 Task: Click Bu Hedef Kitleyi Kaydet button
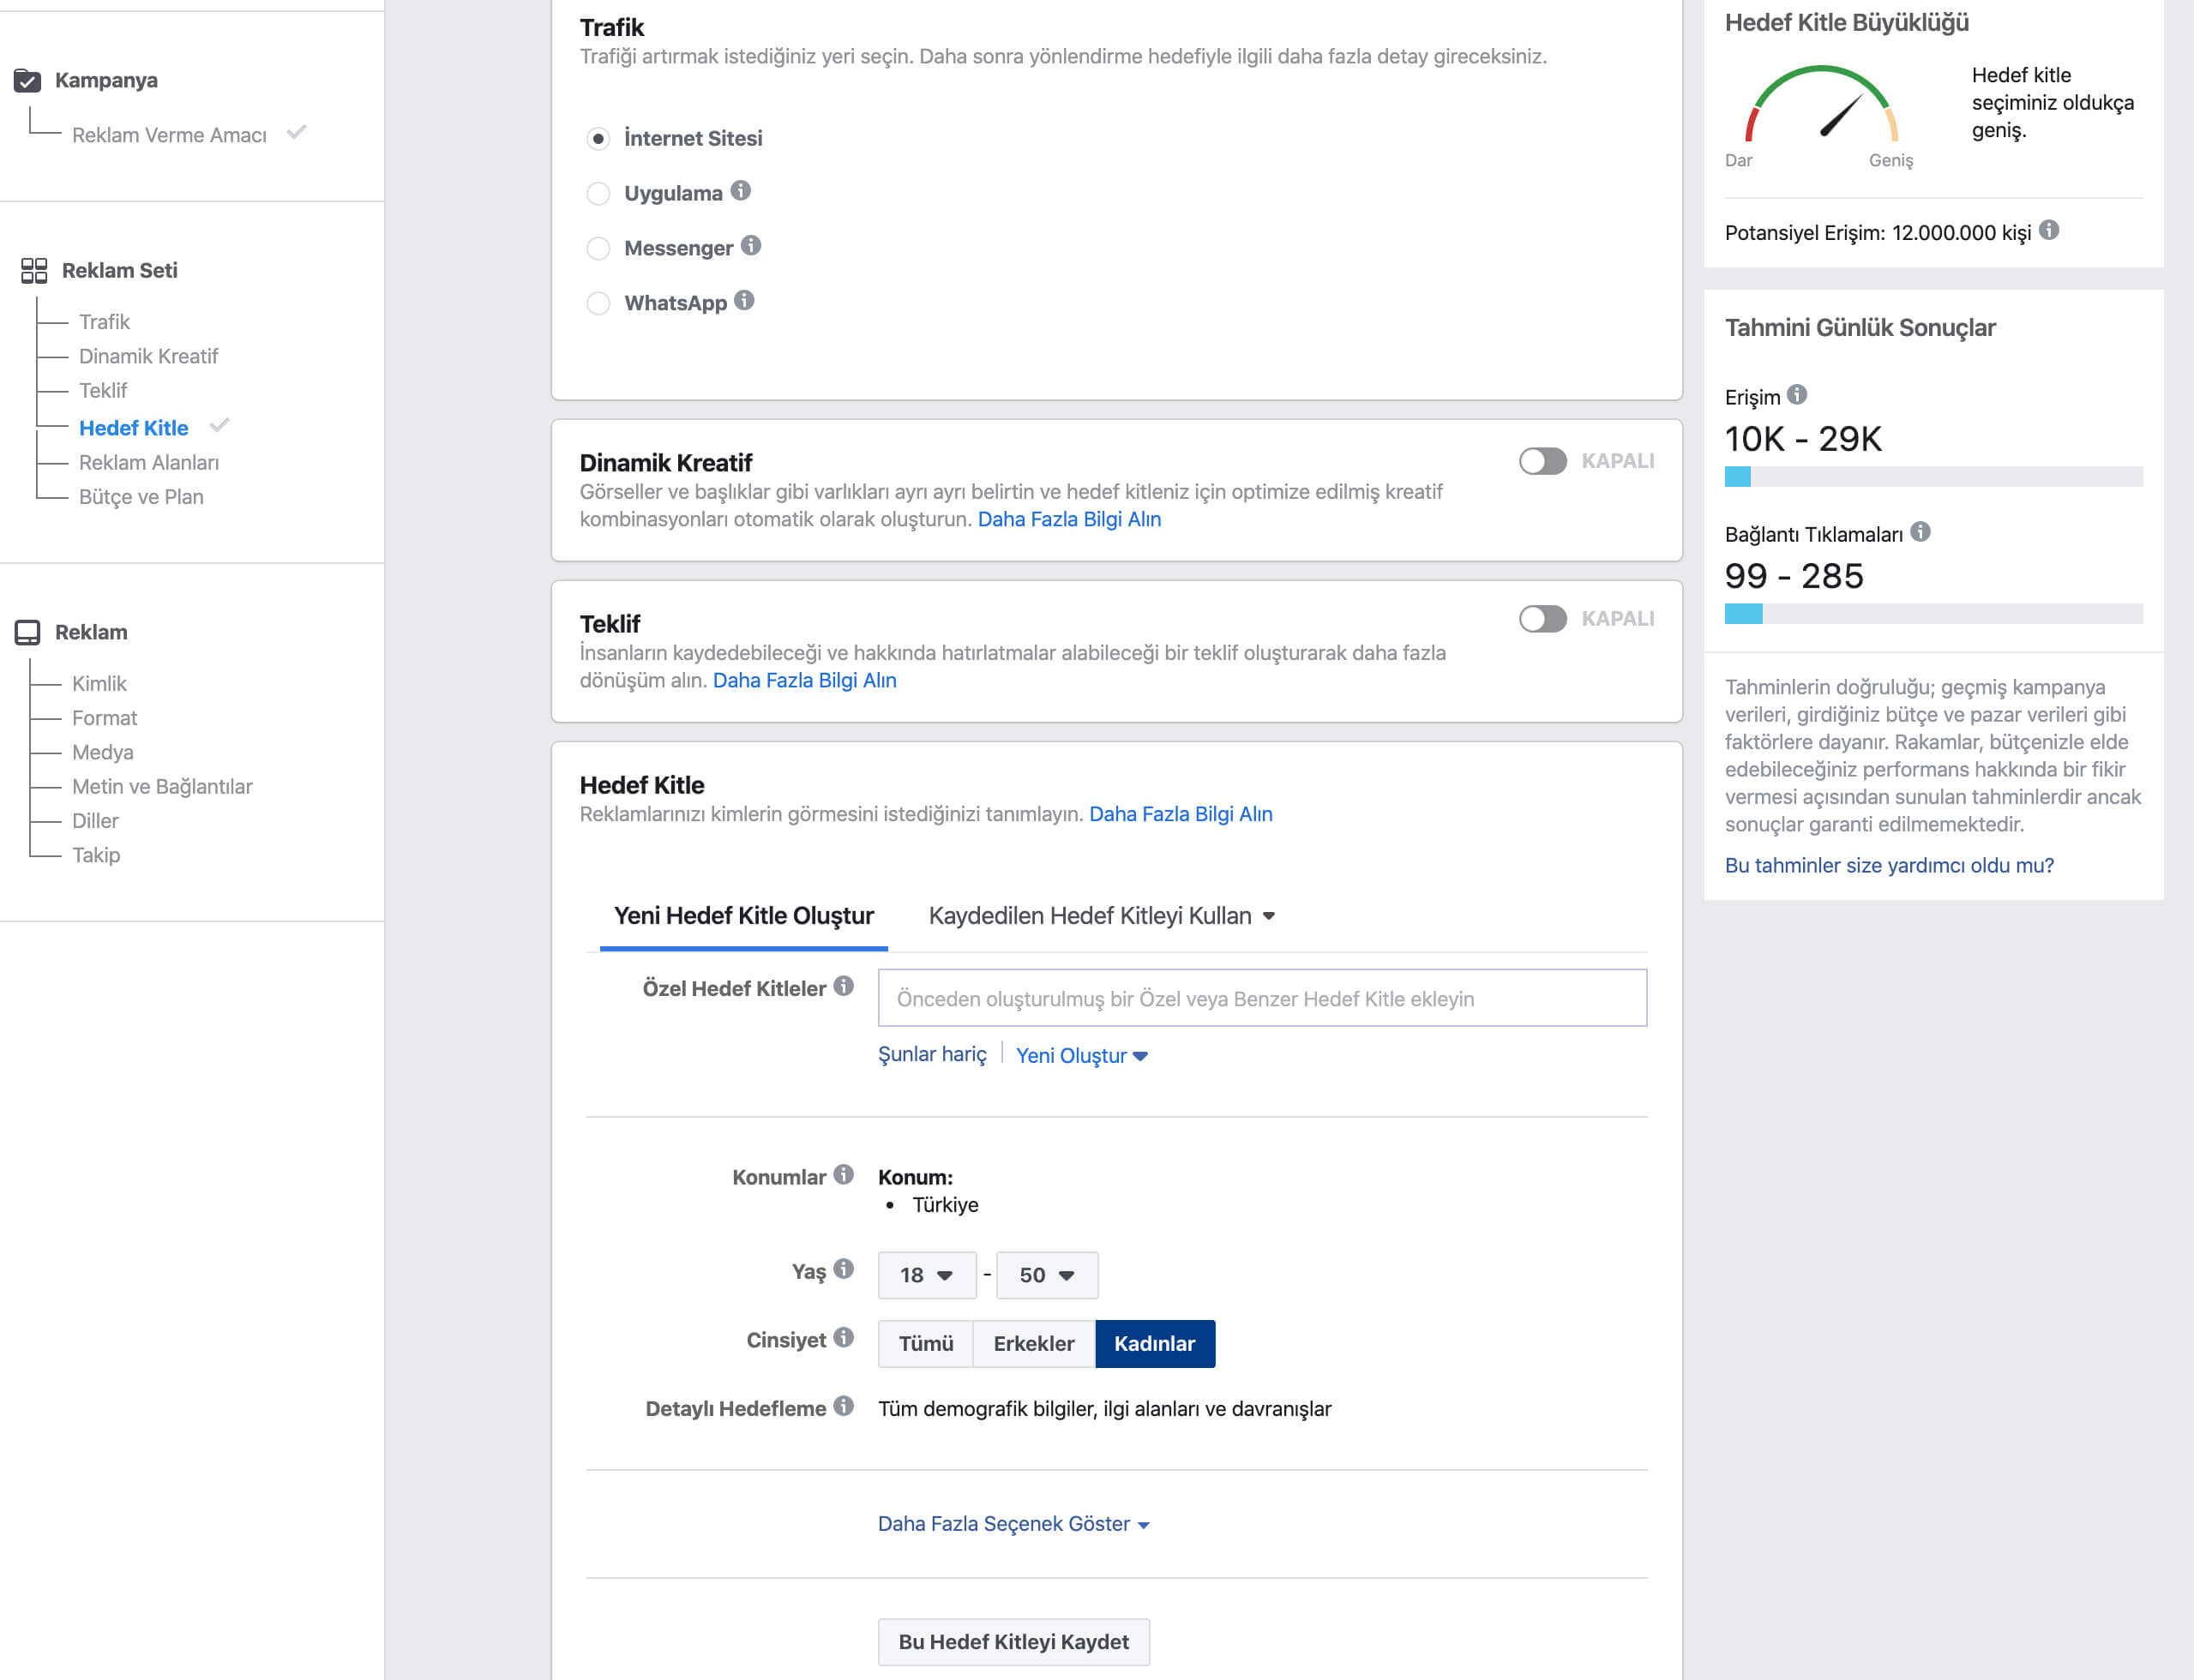coord(1014,1642)
